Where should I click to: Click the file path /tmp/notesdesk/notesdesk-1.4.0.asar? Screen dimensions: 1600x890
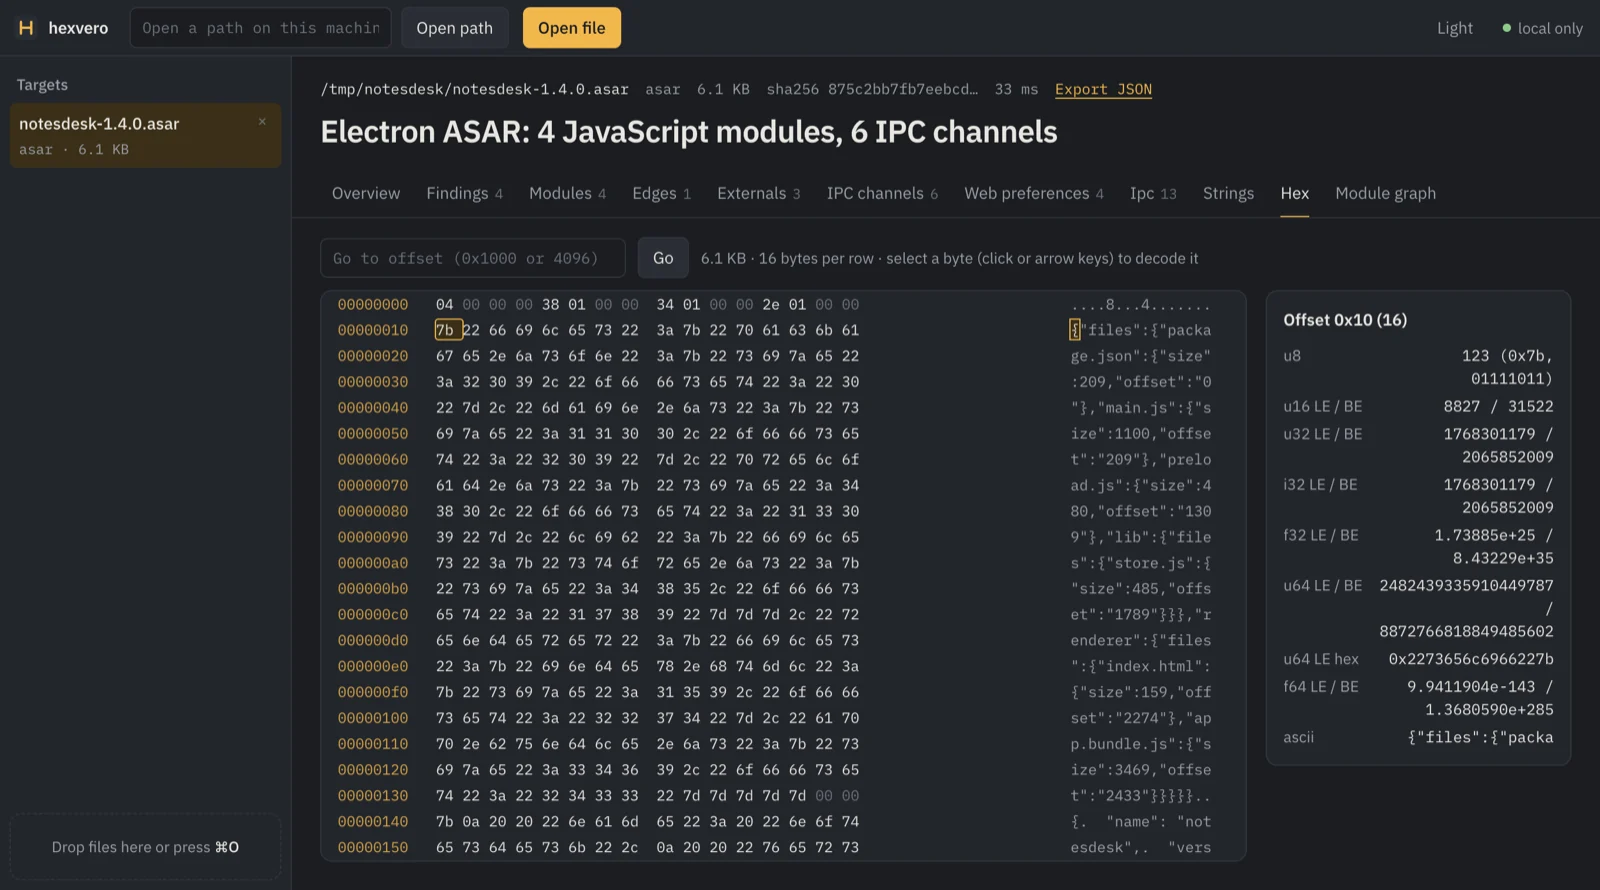tap(474, 89)
